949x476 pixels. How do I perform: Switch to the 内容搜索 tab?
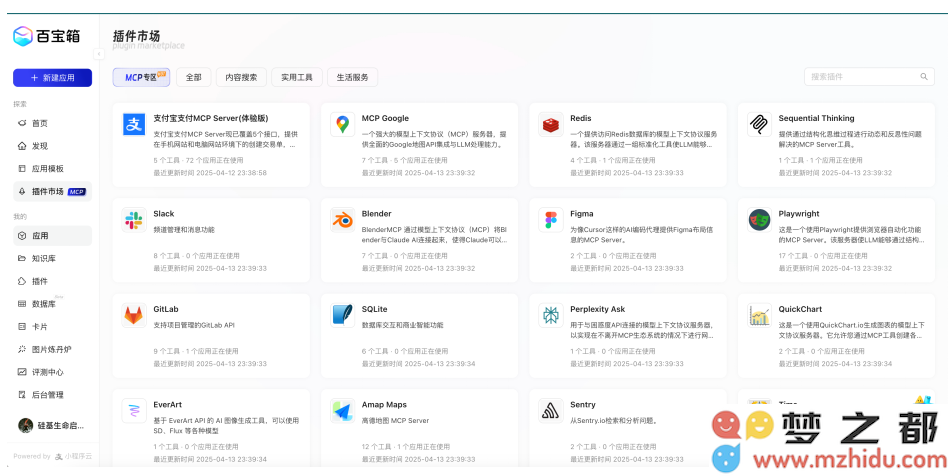pyautogui.click(x=241, y=78)
